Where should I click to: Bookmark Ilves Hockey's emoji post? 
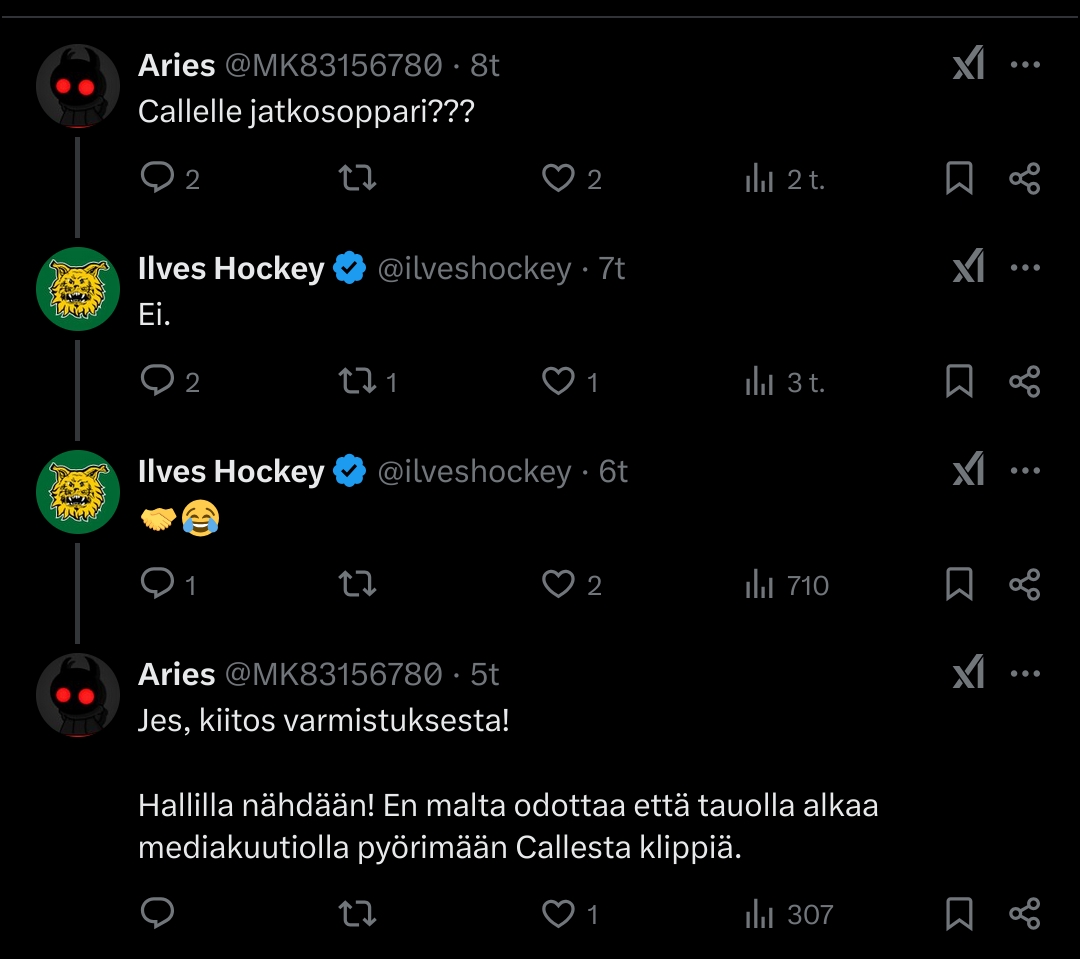point(959,585)
